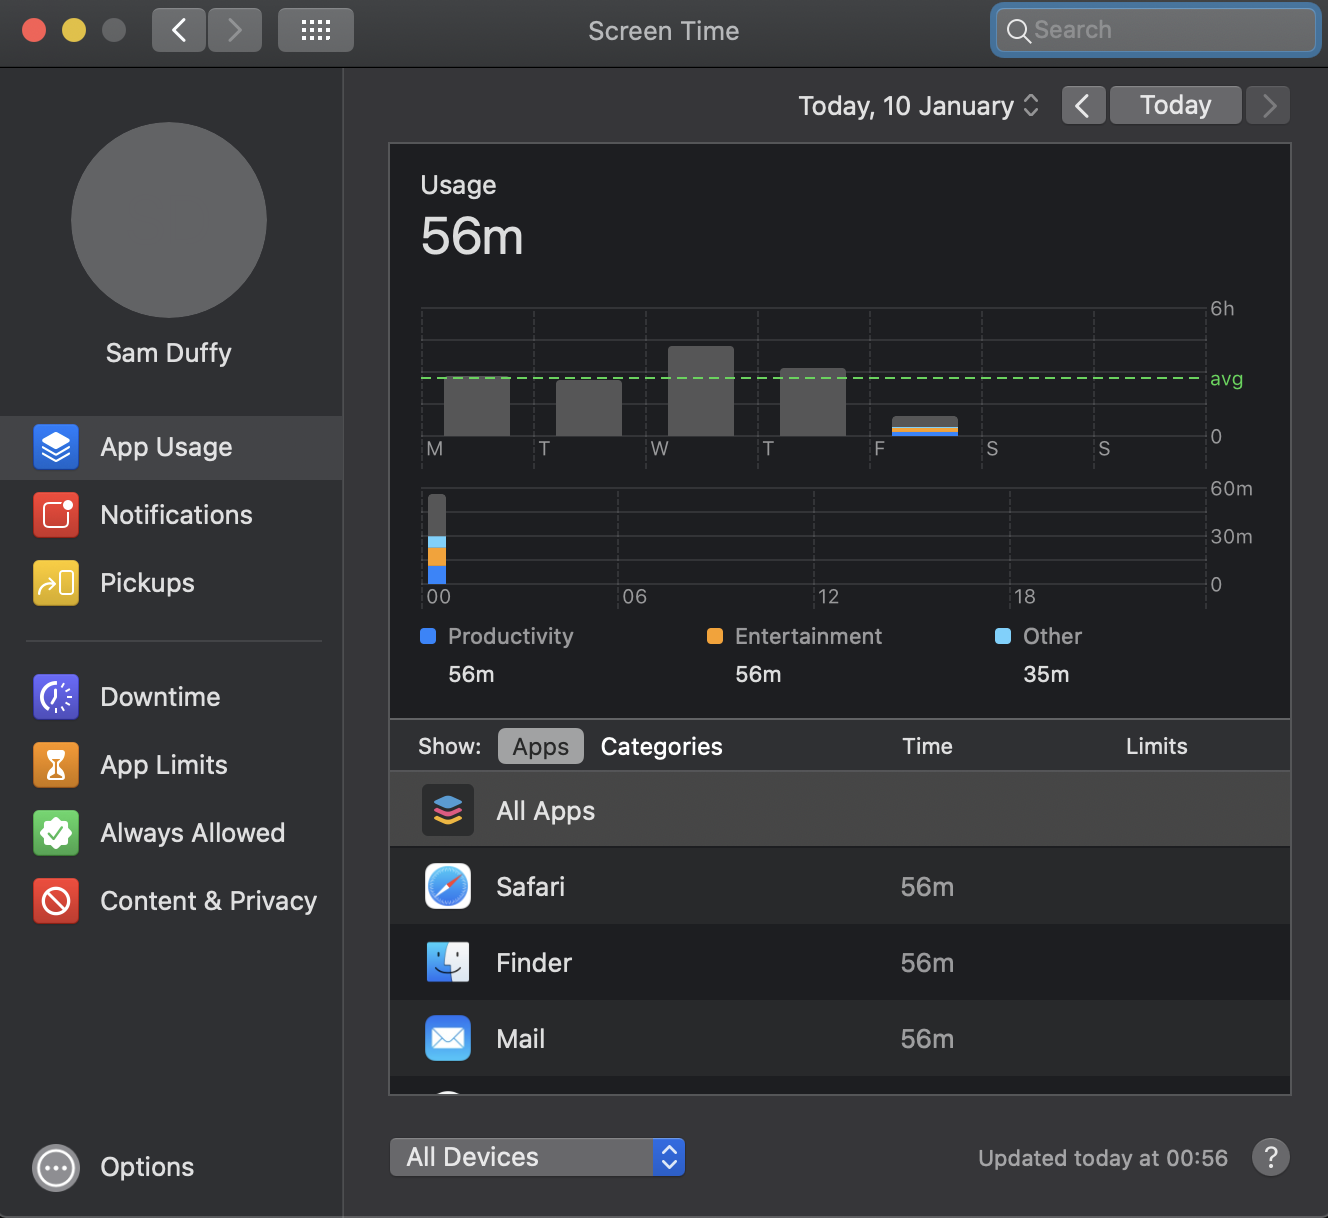Viewport: 1328px width, 1218px height.
Task: Open the help question mark button
Action: [x=1270, y=1158]
